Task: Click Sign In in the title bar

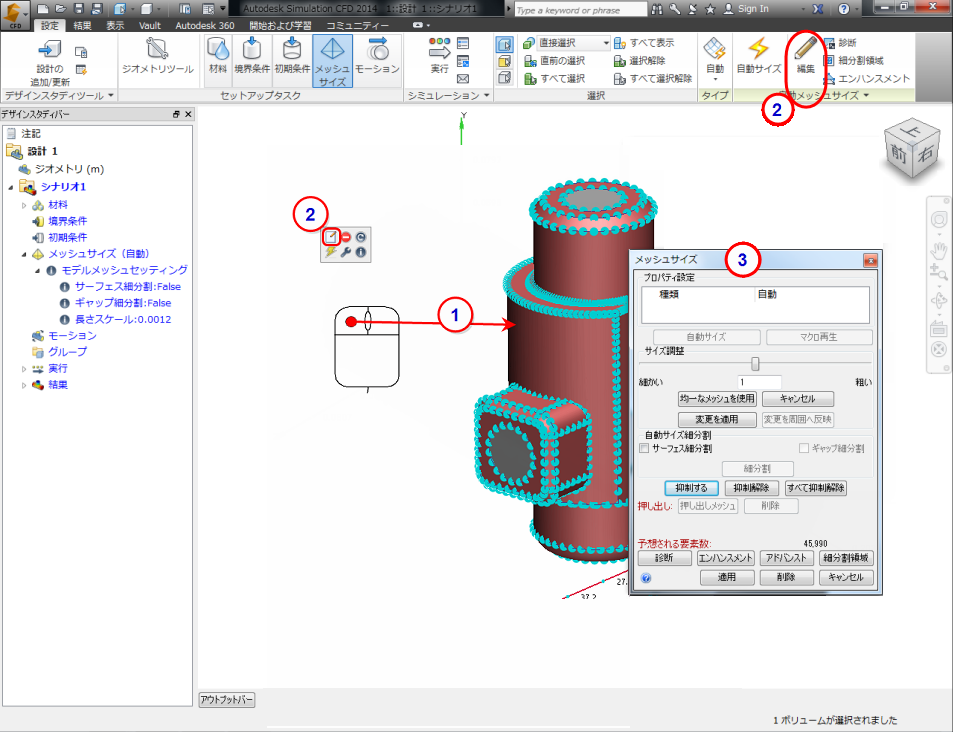Action: coord(753,9)
